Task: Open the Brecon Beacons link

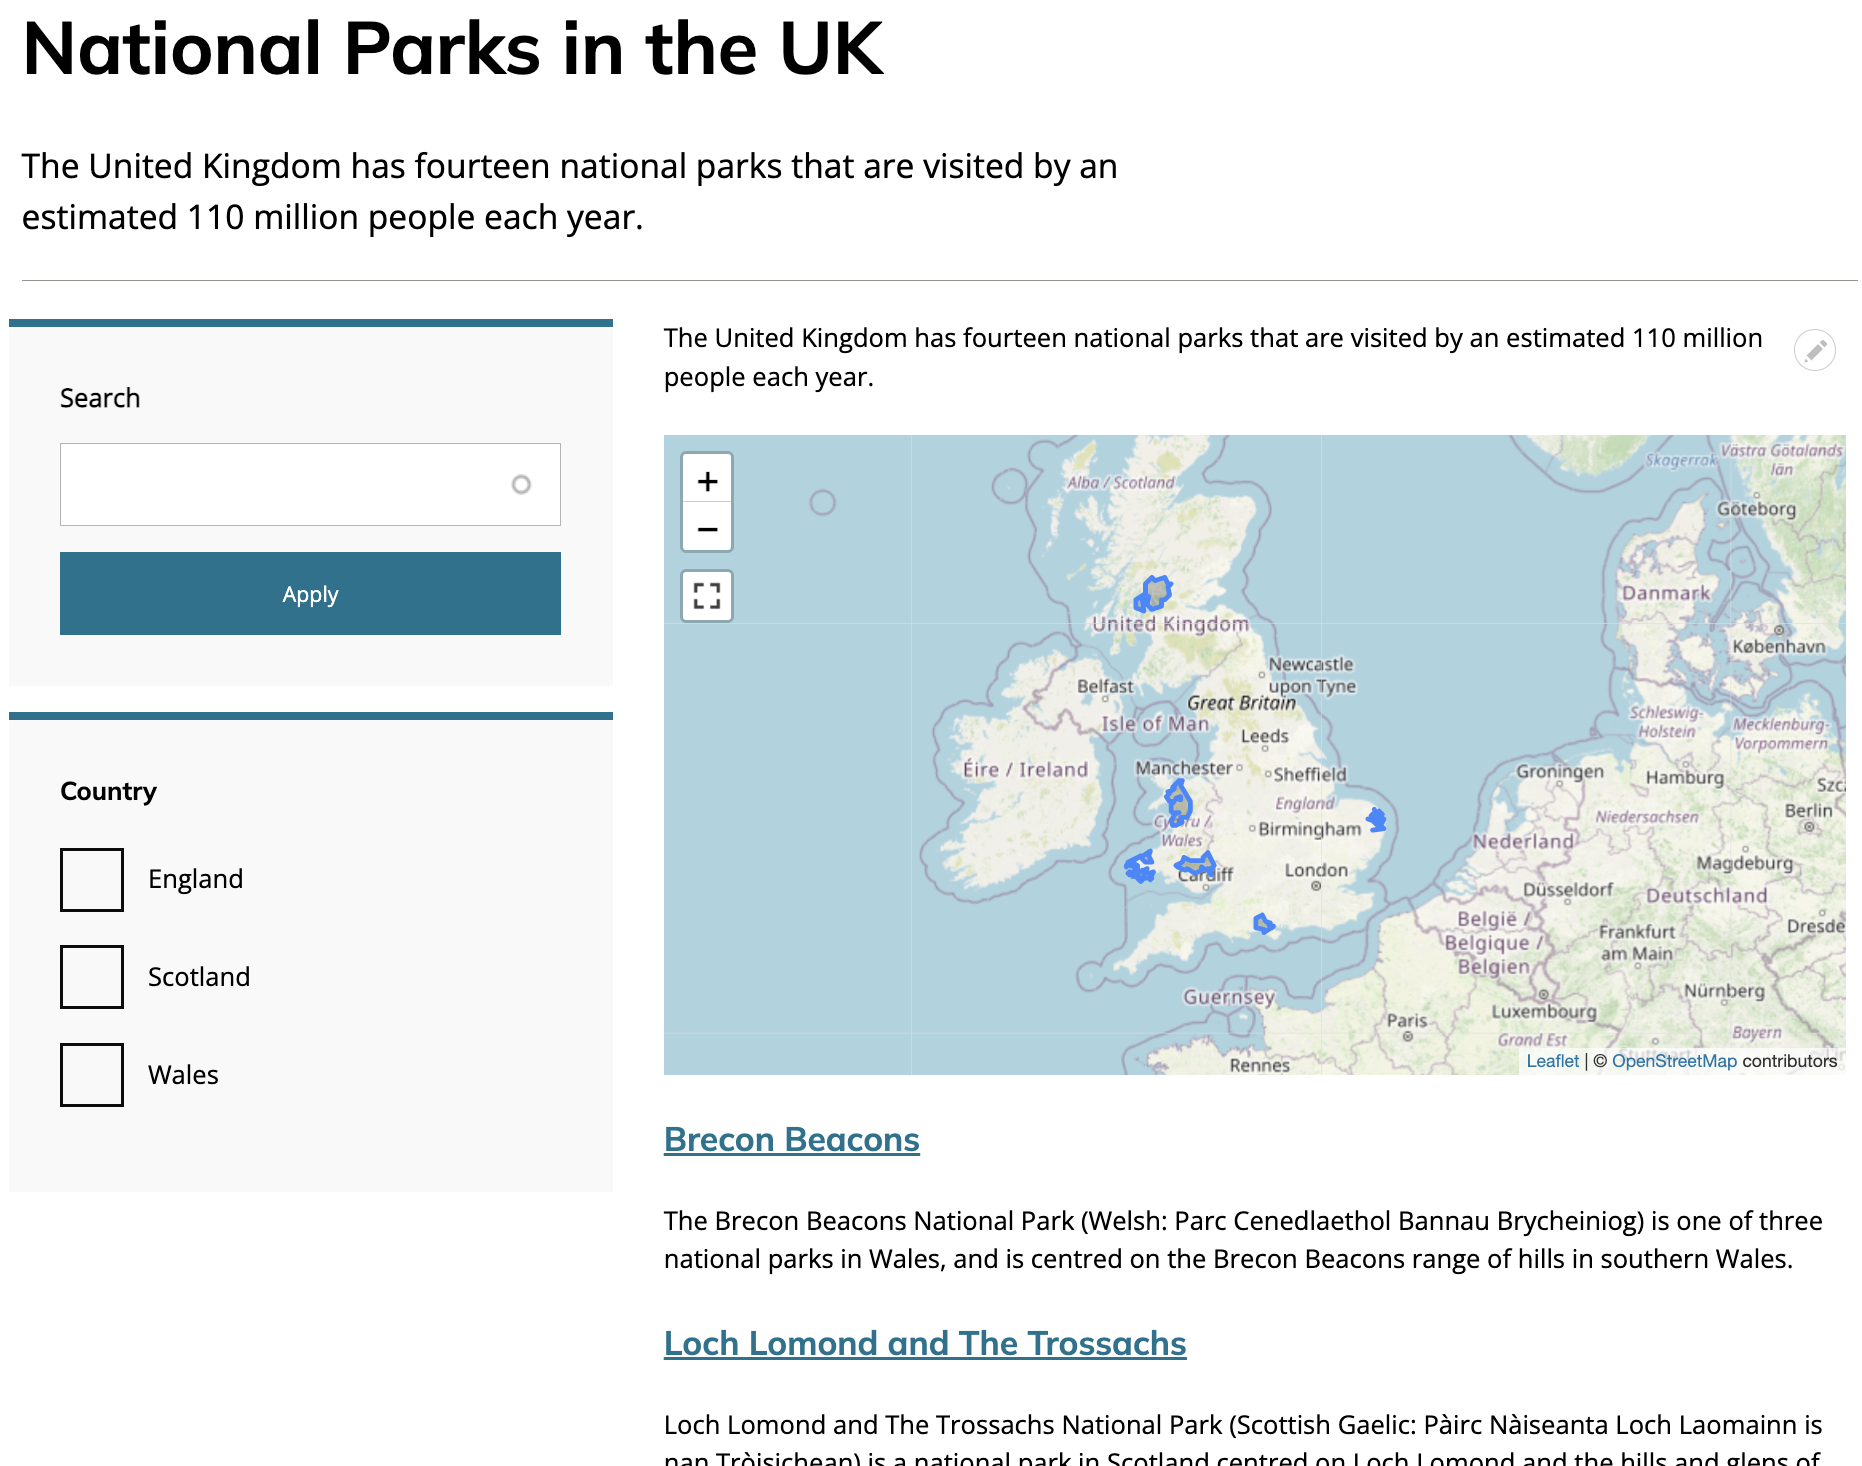Action: pyautogui.click(x=791, y=1140)
